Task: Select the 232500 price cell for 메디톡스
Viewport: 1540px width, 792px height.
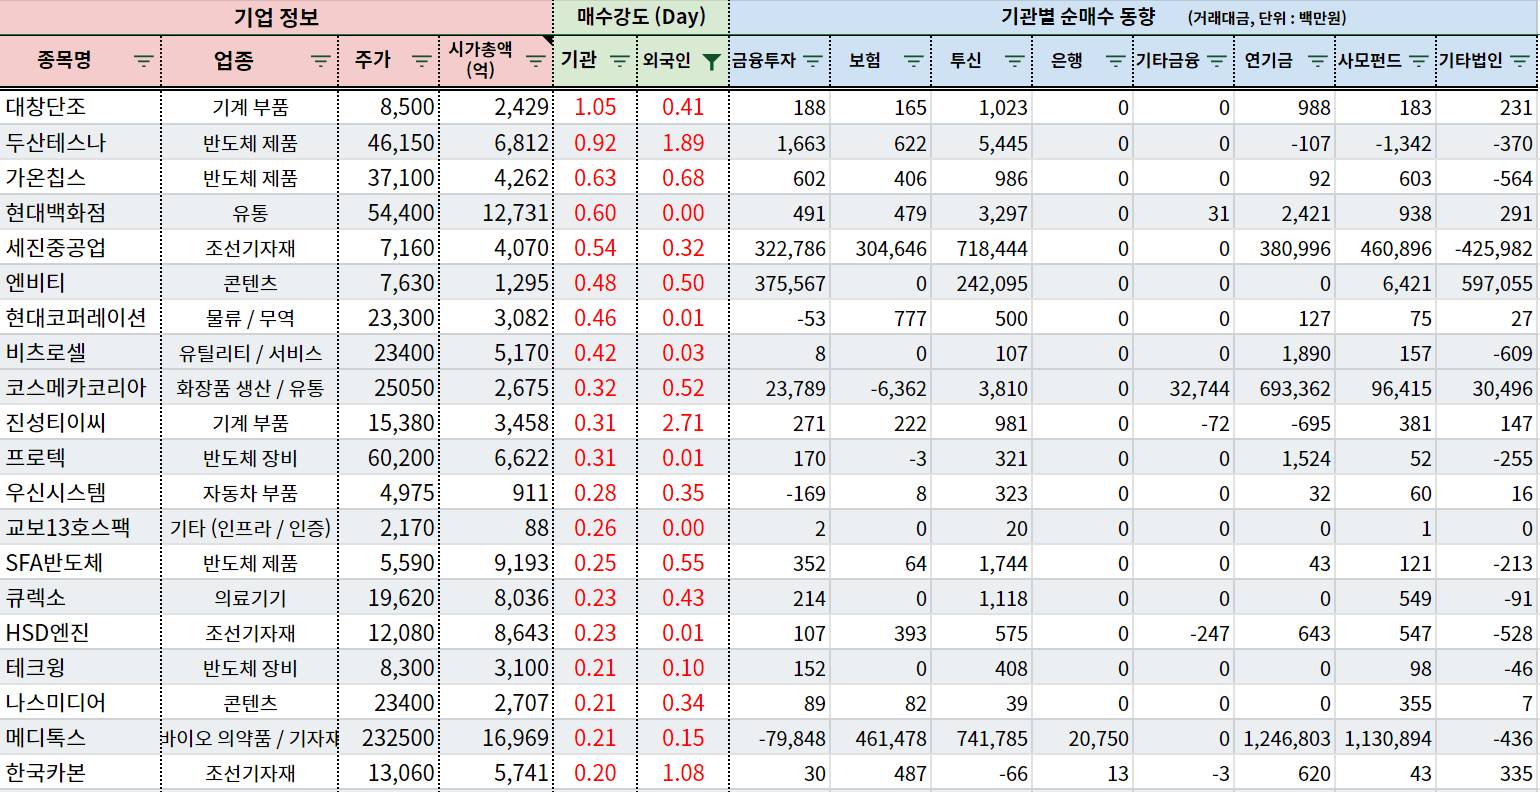Action: click(389, 737)
